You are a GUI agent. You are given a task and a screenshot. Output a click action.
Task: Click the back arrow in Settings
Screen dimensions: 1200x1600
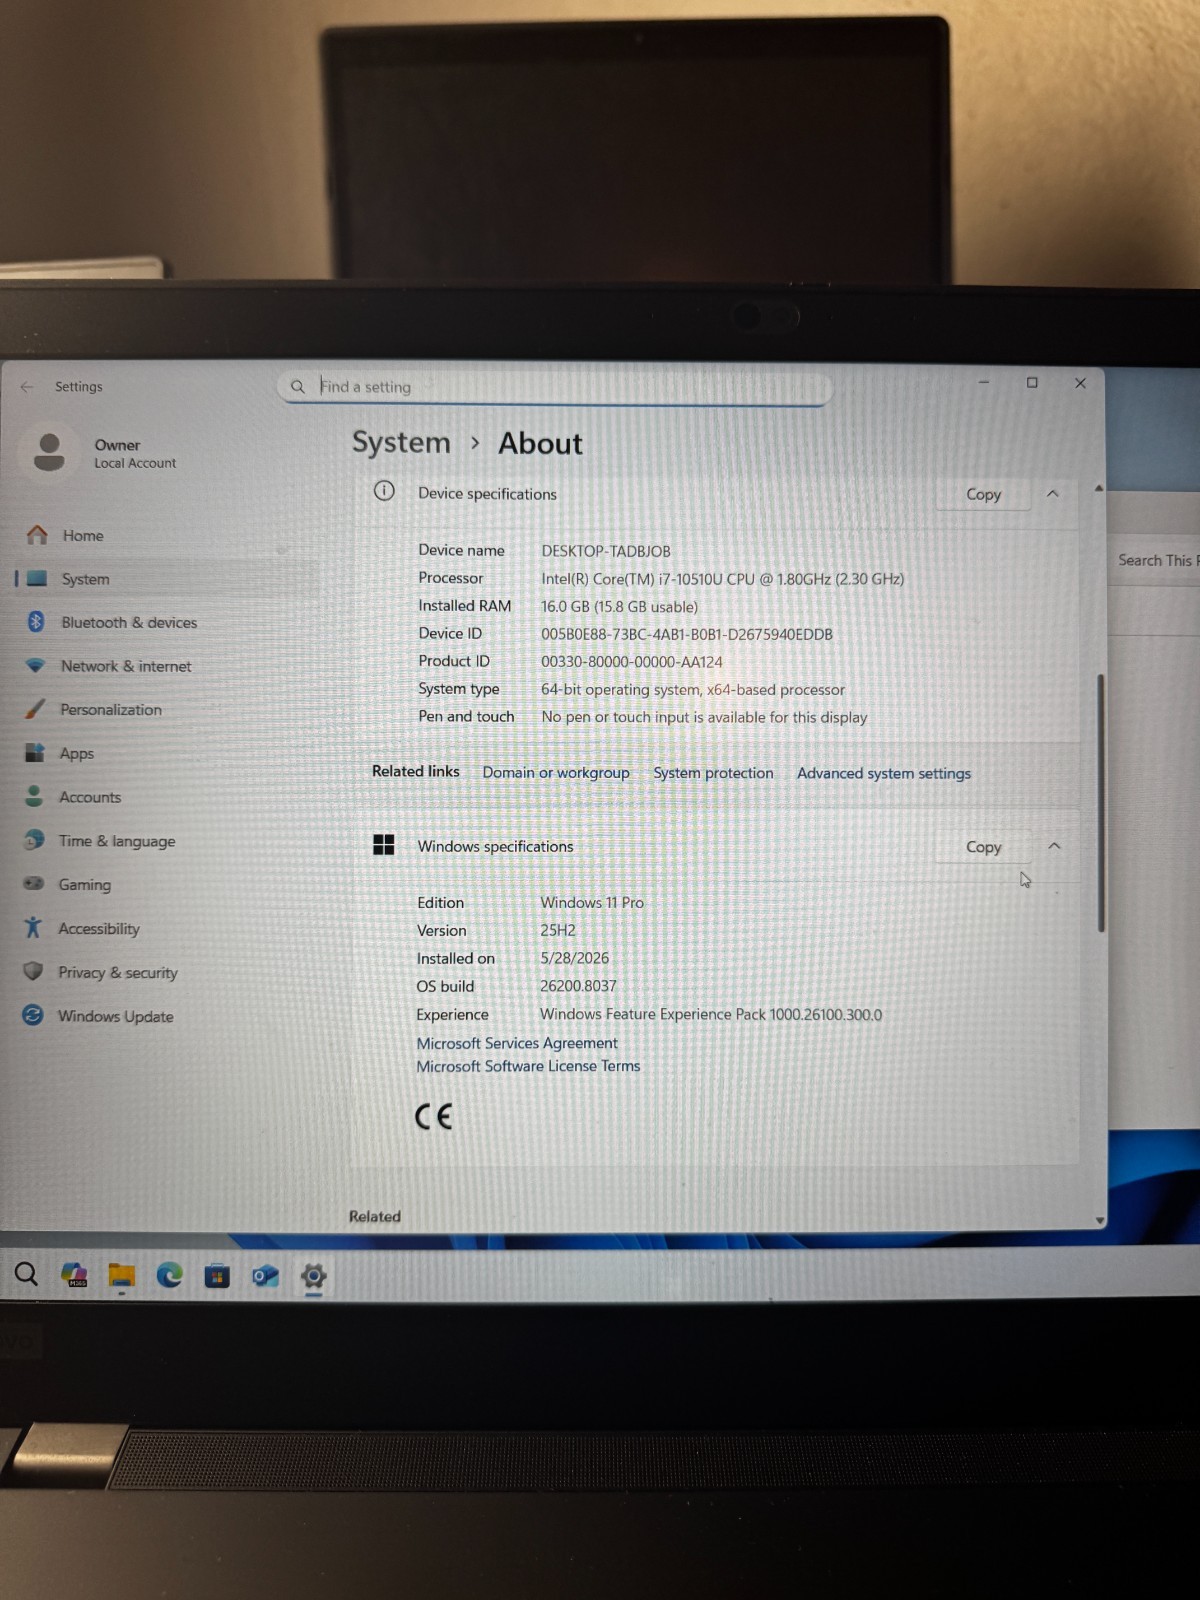27,387
